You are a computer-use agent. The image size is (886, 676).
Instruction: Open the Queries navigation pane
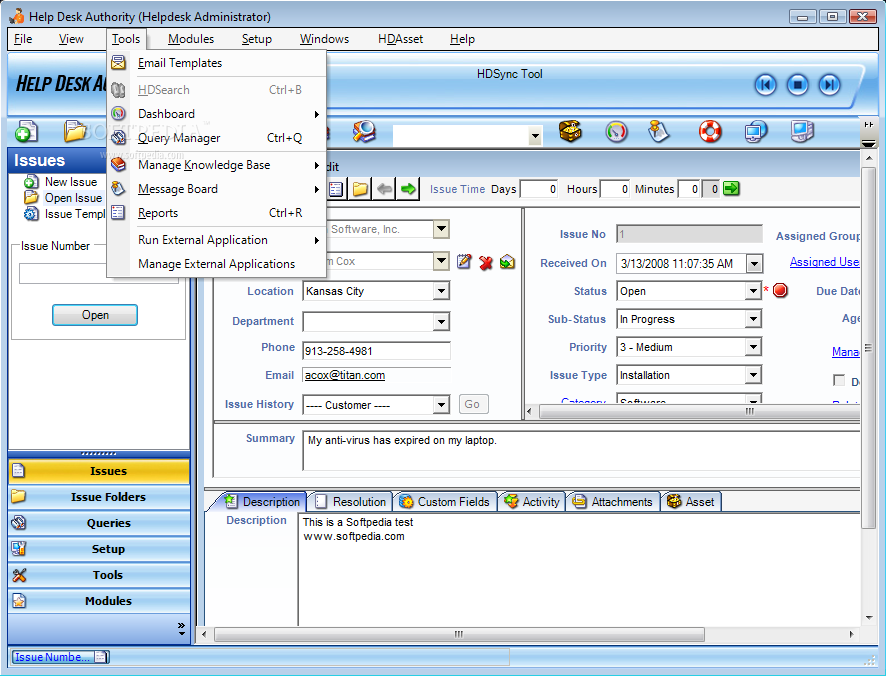[x=99, y=523]
